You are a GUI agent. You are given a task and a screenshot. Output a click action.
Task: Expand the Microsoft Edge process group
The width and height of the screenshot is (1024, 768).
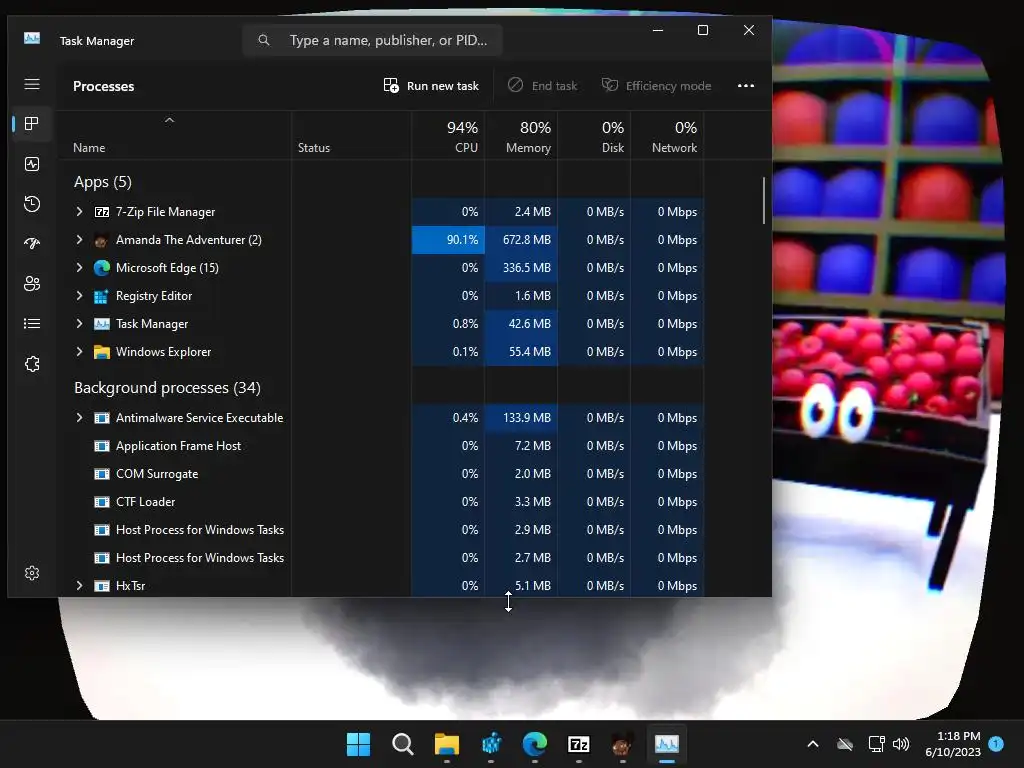pyautogui.click(x=79, y=268)
